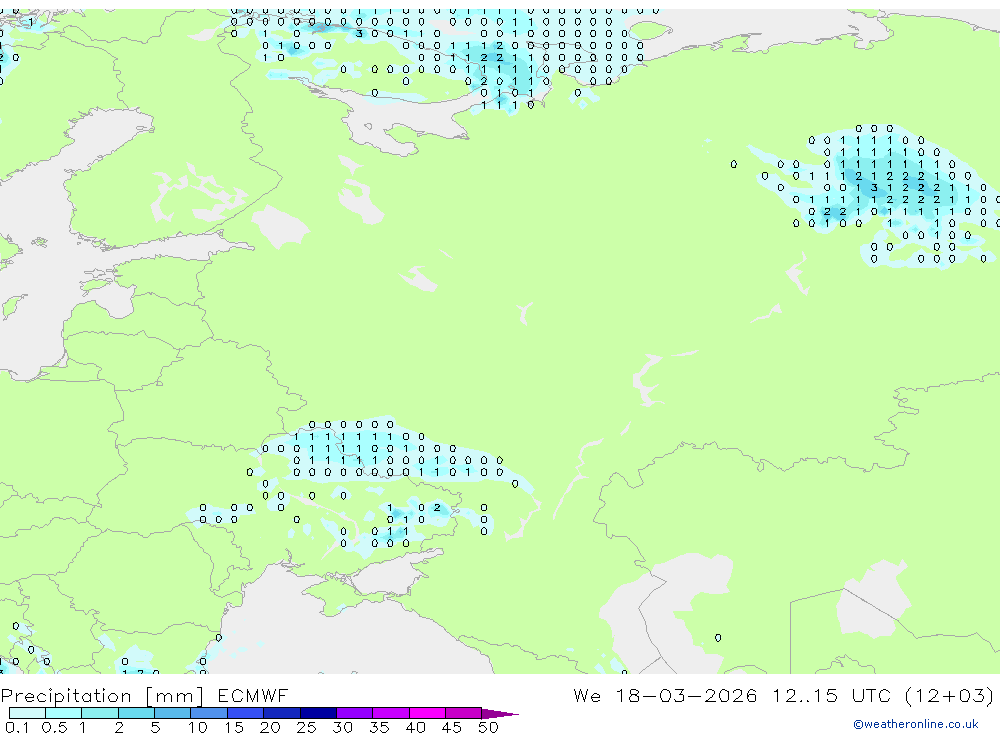Viewport: 1000px width, 733px height.
Task: Click the 'ECMWF' model label
Action: tap(253, 695)
